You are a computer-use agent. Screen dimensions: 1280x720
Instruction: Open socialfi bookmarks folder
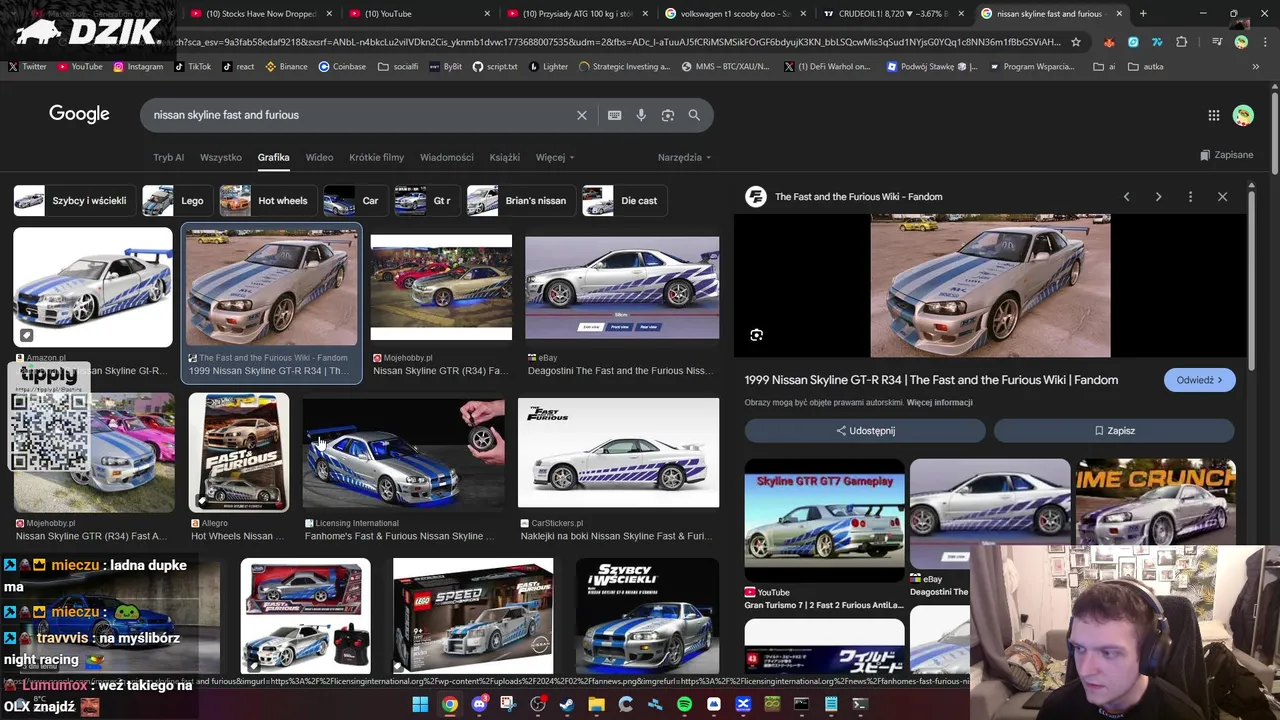pyautogui.click(x=398, y=66)
